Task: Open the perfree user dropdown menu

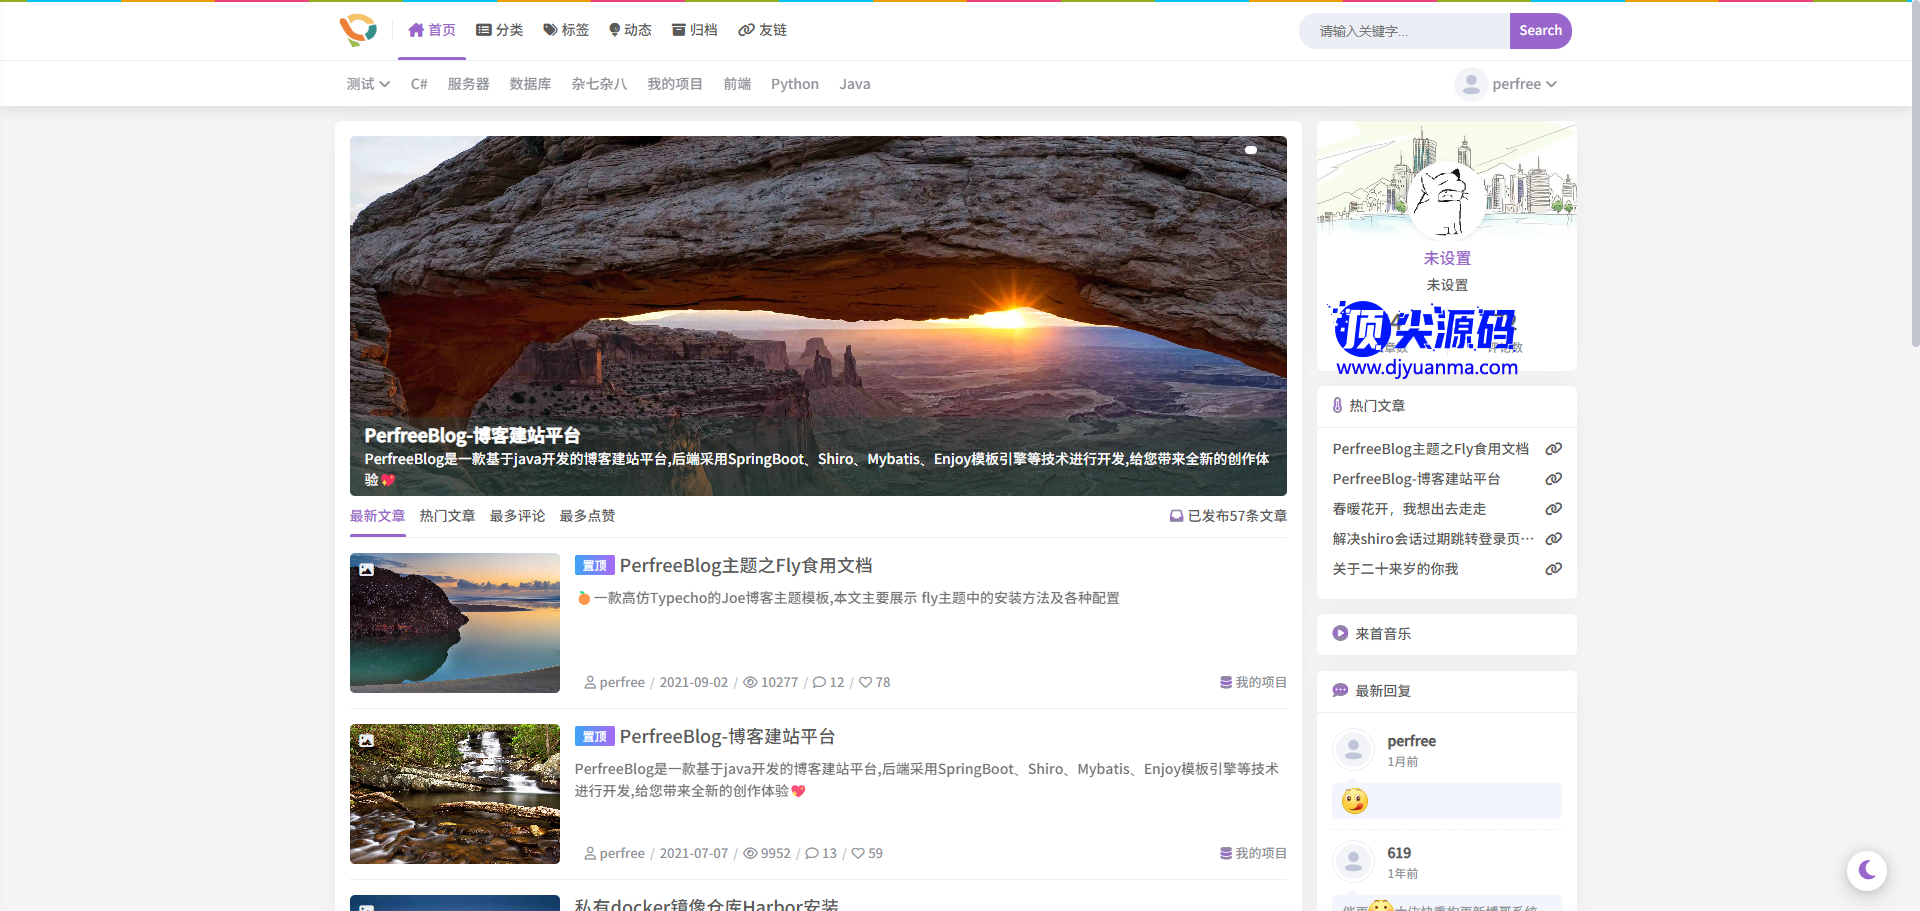Action: click(1524, 84)
